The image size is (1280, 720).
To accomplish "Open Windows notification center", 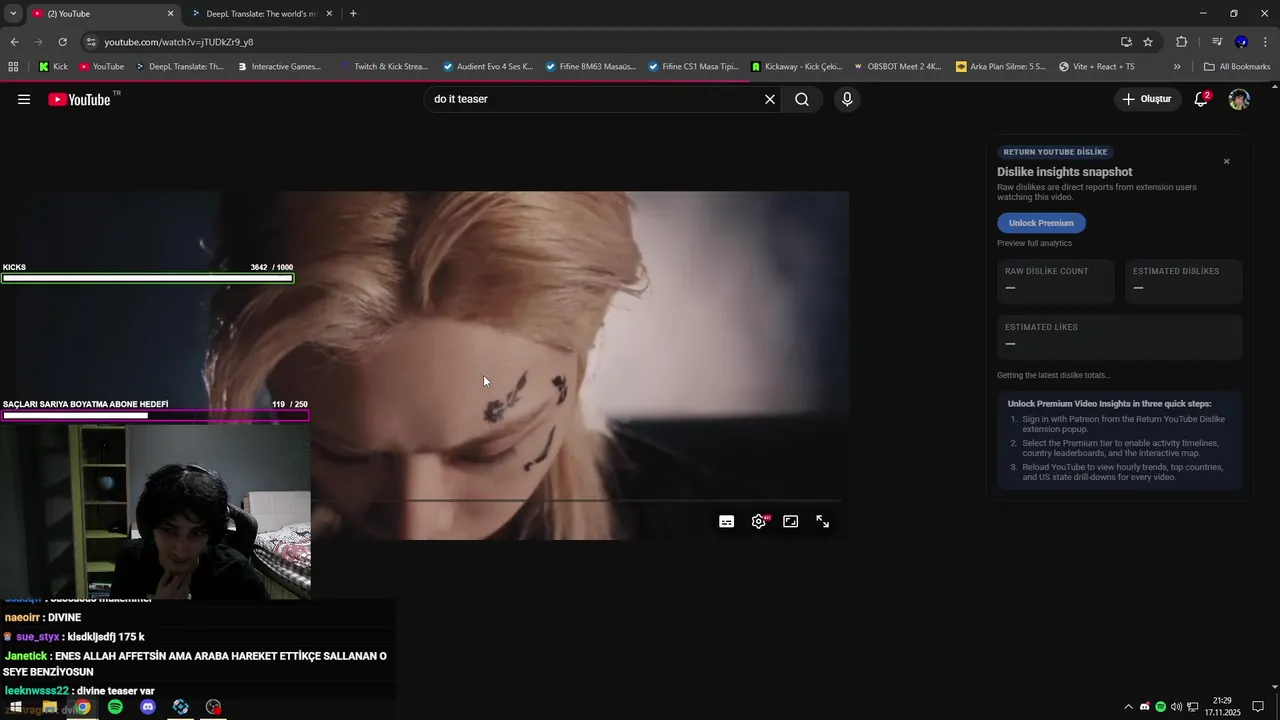I will tap(1259, 707).
